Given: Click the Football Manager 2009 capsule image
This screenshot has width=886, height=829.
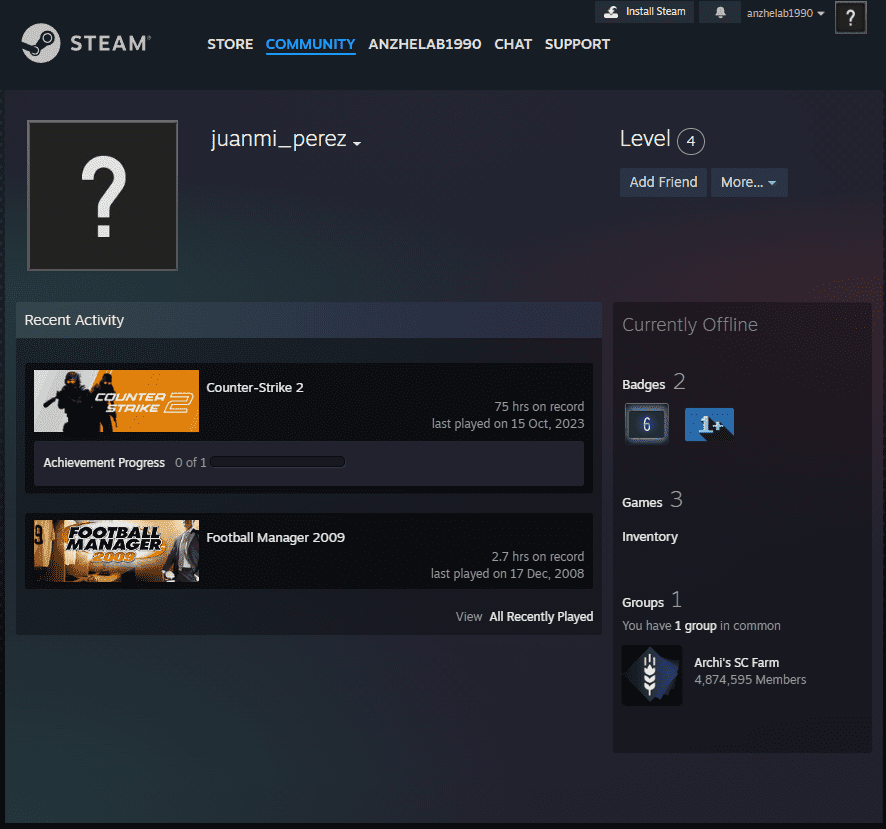Looking at the screenshot, I should point(116,550).
